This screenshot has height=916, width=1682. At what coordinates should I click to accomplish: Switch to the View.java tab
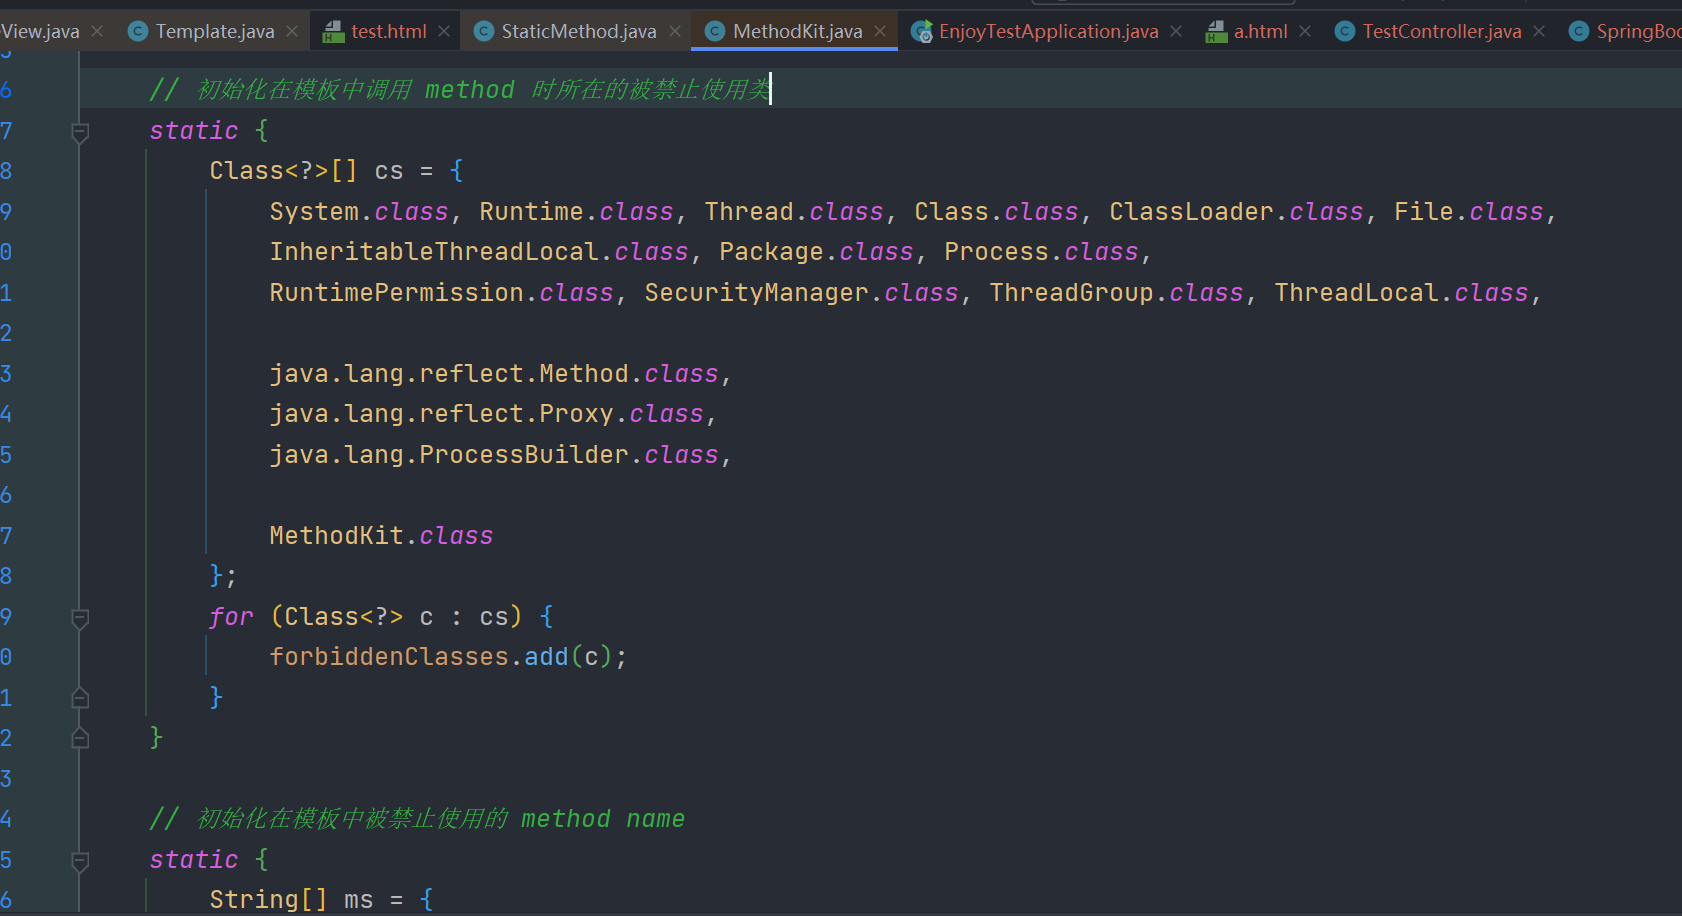(x=40, y=32)
